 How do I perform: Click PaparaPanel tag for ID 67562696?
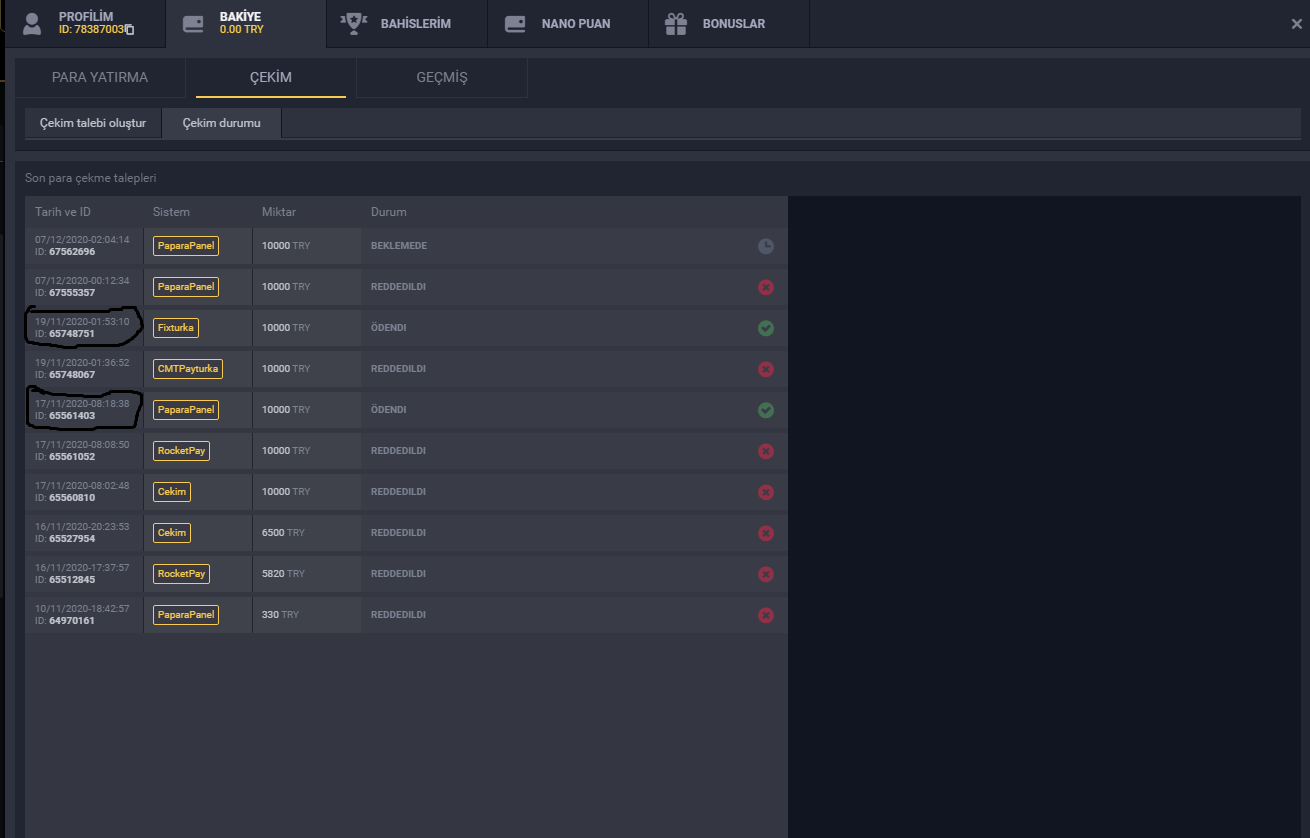tap(186, 246)
